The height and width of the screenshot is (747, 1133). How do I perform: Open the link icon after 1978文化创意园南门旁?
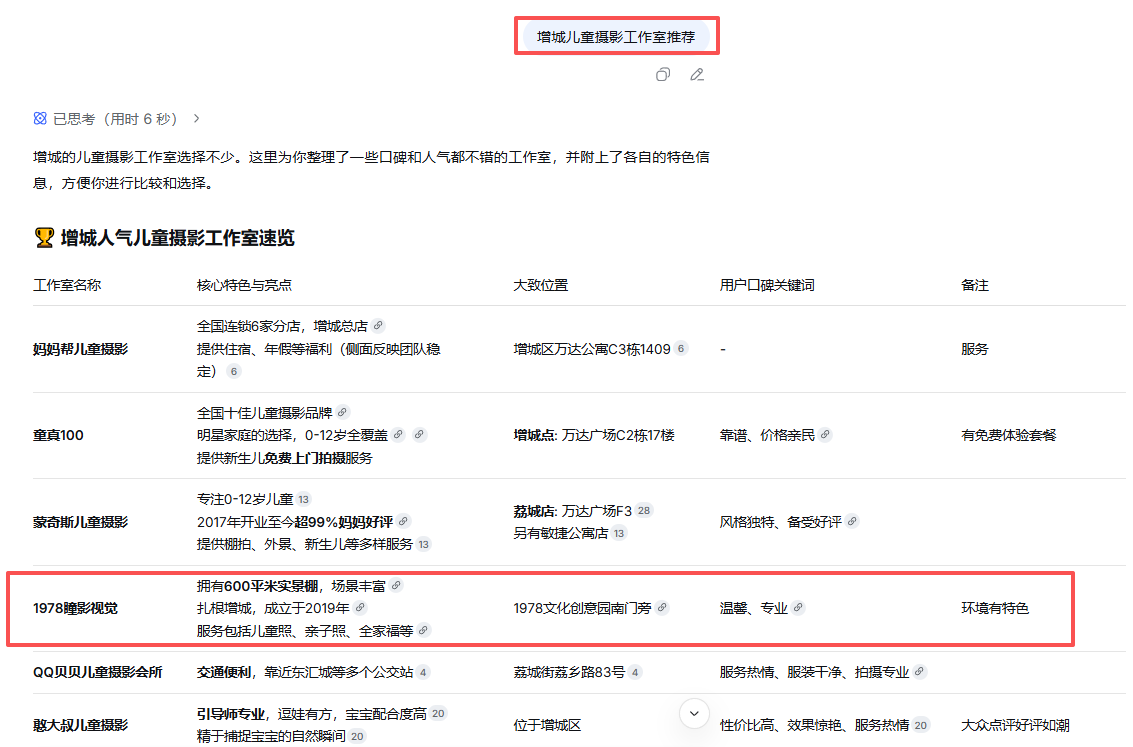click(662, 608)
